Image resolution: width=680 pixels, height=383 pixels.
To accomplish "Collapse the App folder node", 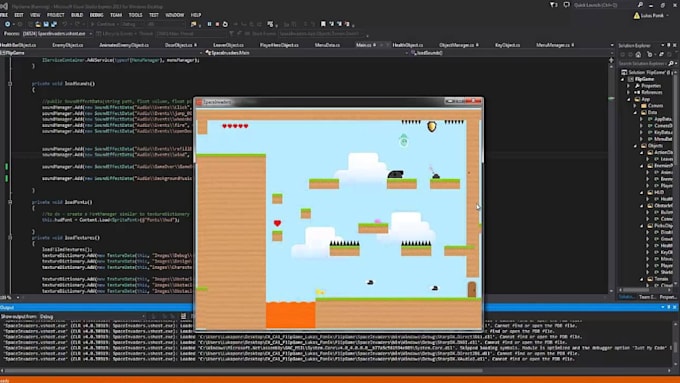I will click(x=629, y=99).
